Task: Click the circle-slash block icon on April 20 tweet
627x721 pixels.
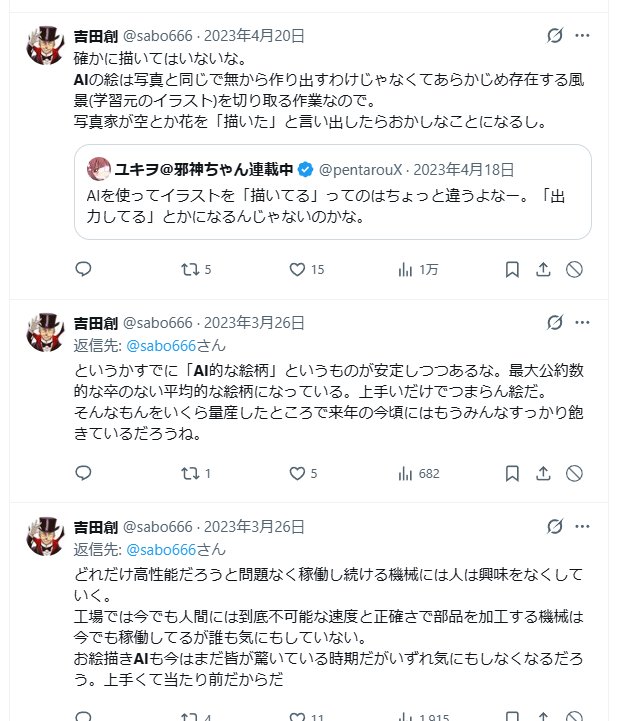Action: point(574,269)
